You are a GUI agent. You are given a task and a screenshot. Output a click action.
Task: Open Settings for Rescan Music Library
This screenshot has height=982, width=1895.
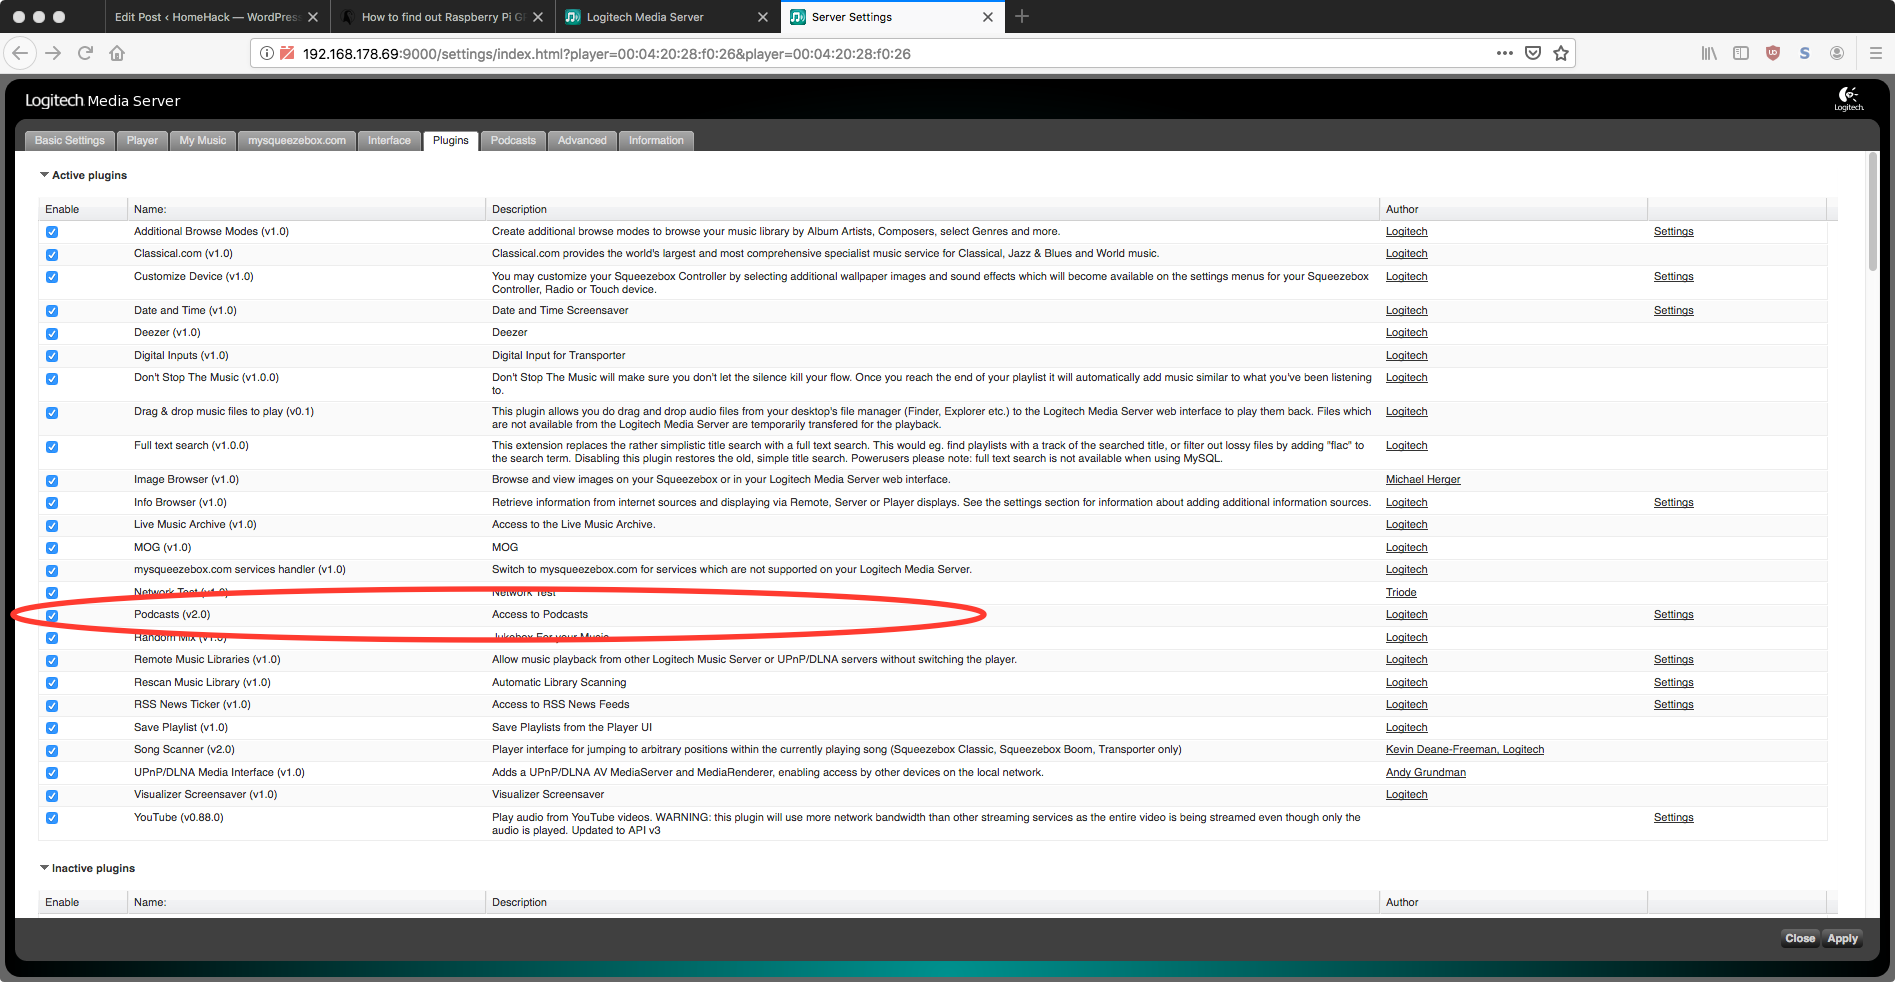point(1673,683)
